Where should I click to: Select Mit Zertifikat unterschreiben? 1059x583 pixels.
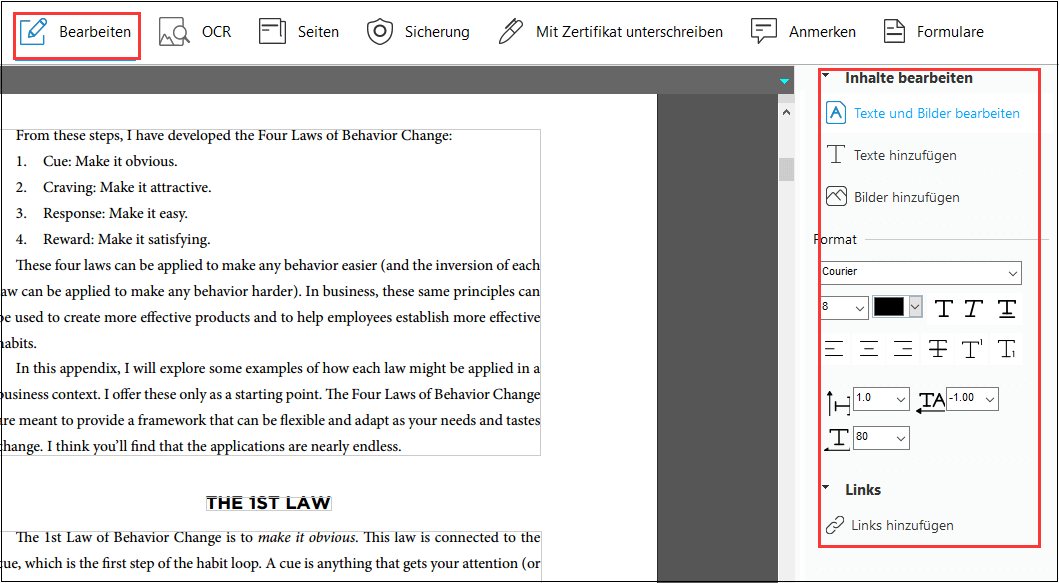(x=611, y=32)
